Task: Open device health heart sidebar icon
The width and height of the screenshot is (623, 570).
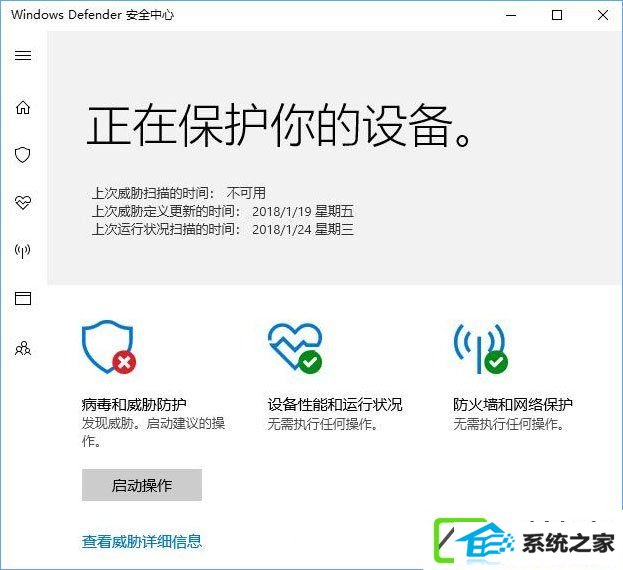Action: tap(23, 203)
